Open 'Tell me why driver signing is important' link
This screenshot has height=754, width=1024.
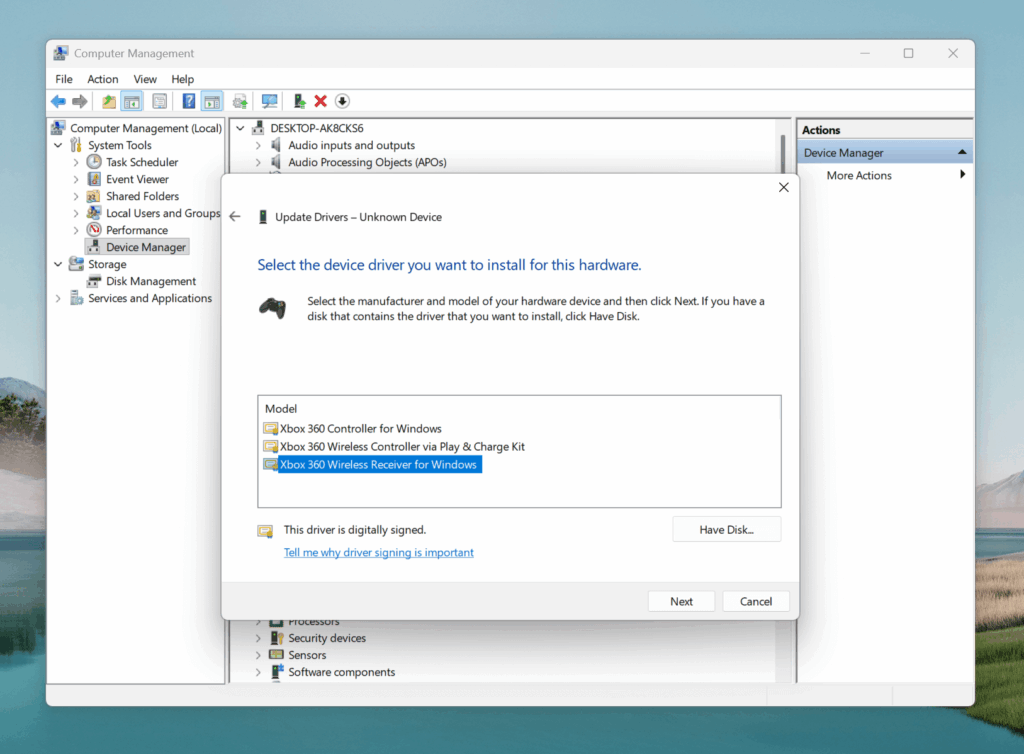pyautogui.click(x=378, y=553)
